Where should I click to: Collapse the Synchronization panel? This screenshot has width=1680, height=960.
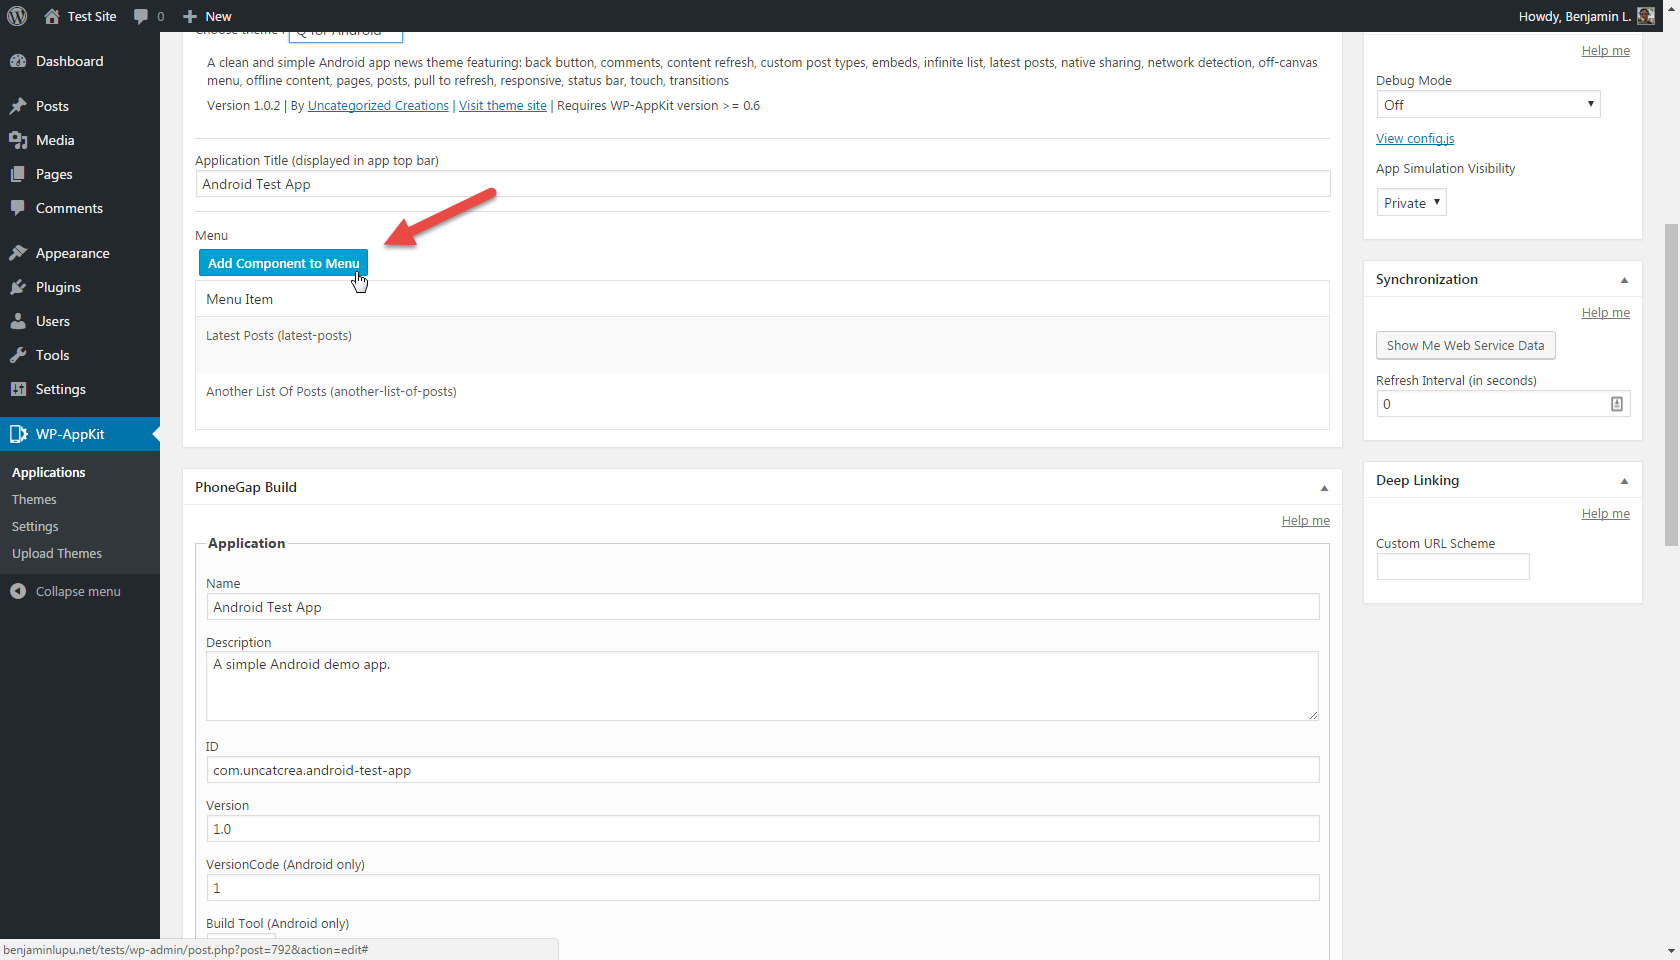tap(1624, 280)
